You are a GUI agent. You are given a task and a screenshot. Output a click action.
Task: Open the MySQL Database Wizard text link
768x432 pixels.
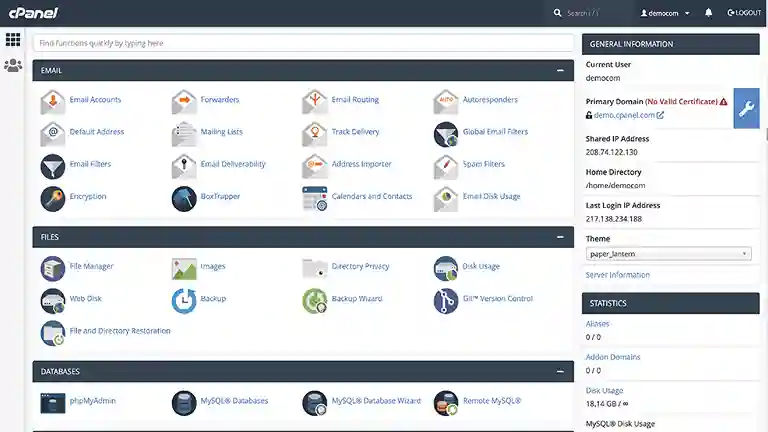(x=376, y=401)
